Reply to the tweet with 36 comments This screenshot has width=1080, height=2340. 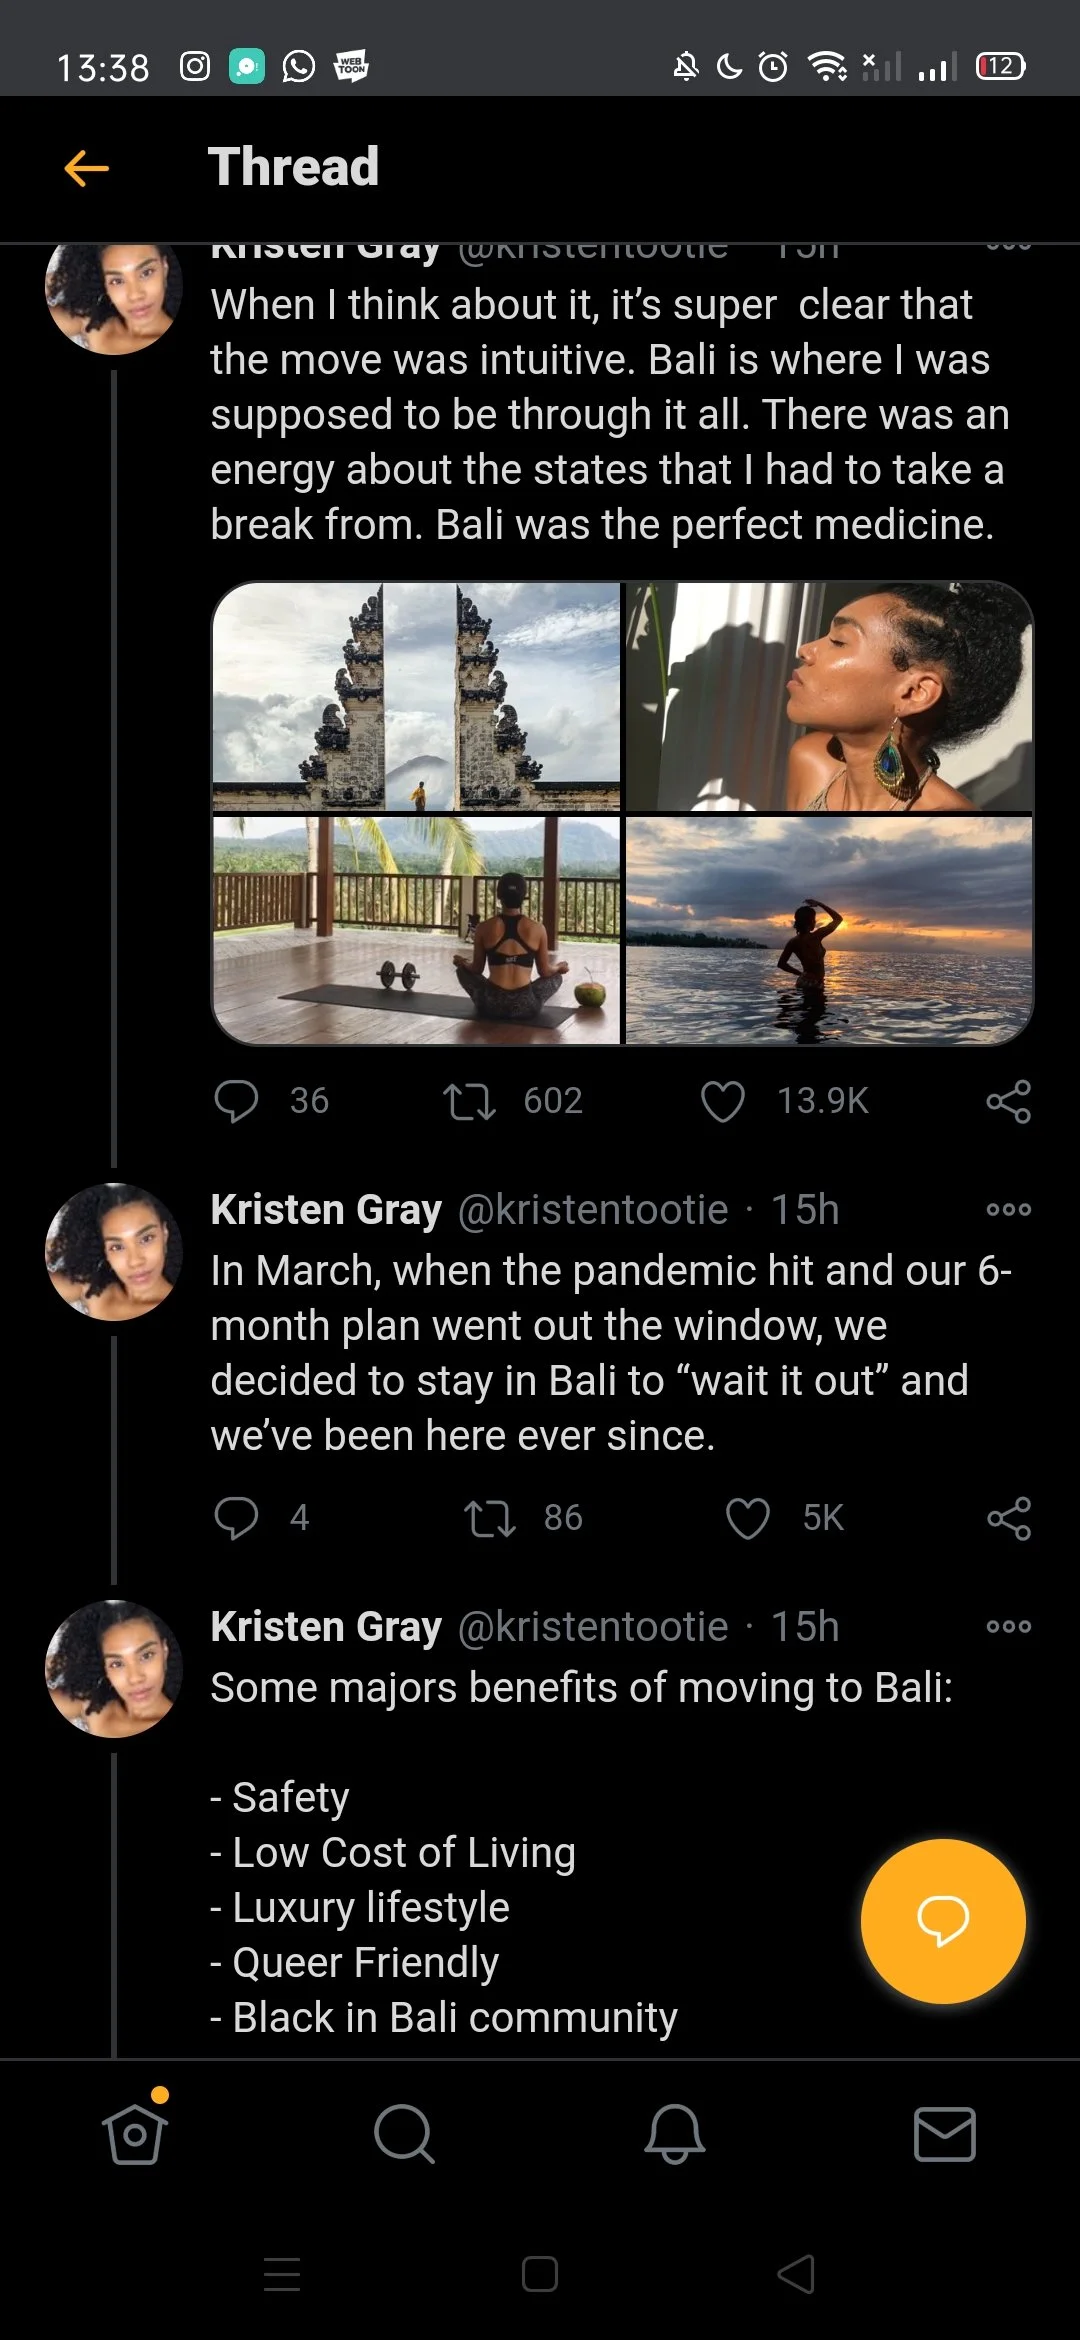236,1101
